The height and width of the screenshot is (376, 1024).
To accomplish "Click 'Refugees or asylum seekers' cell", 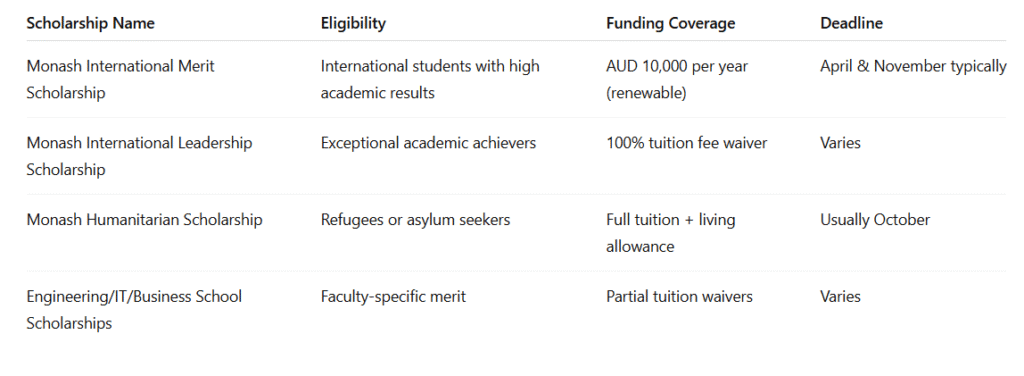I will pyautogui.click(x=415, y=220).
